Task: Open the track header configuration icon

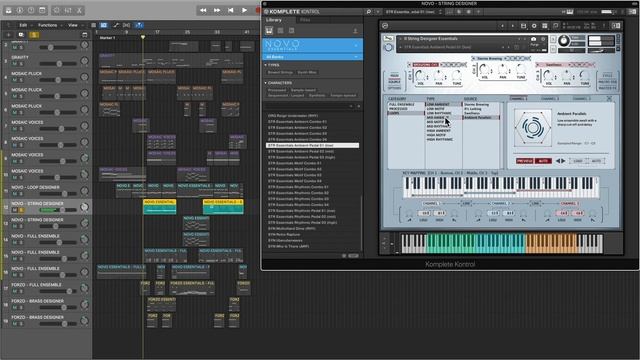Action: click(x=84, y=35)
